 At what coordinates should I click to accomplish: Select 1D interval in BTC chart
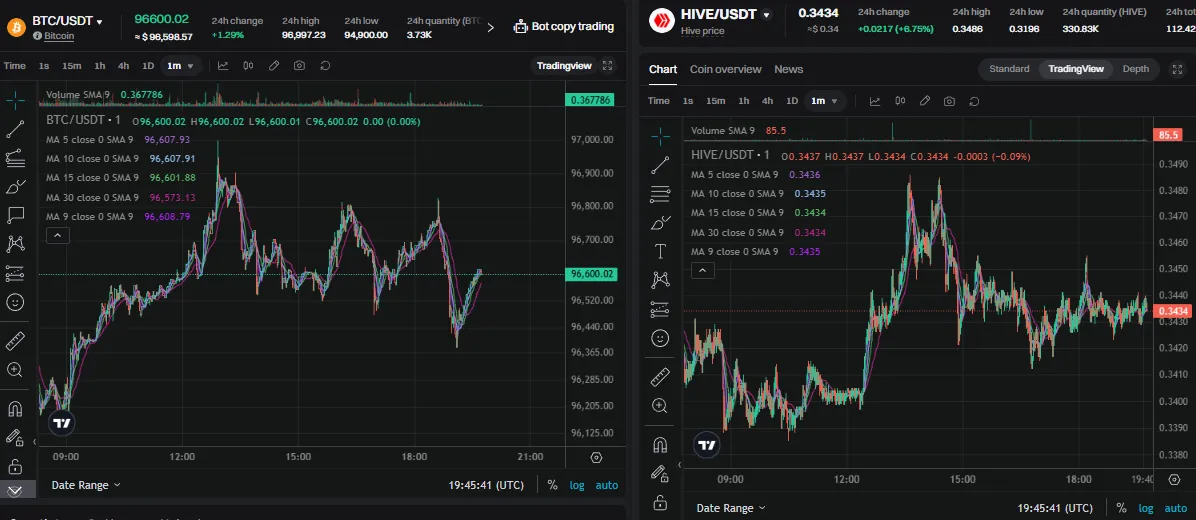pos(148,66)
